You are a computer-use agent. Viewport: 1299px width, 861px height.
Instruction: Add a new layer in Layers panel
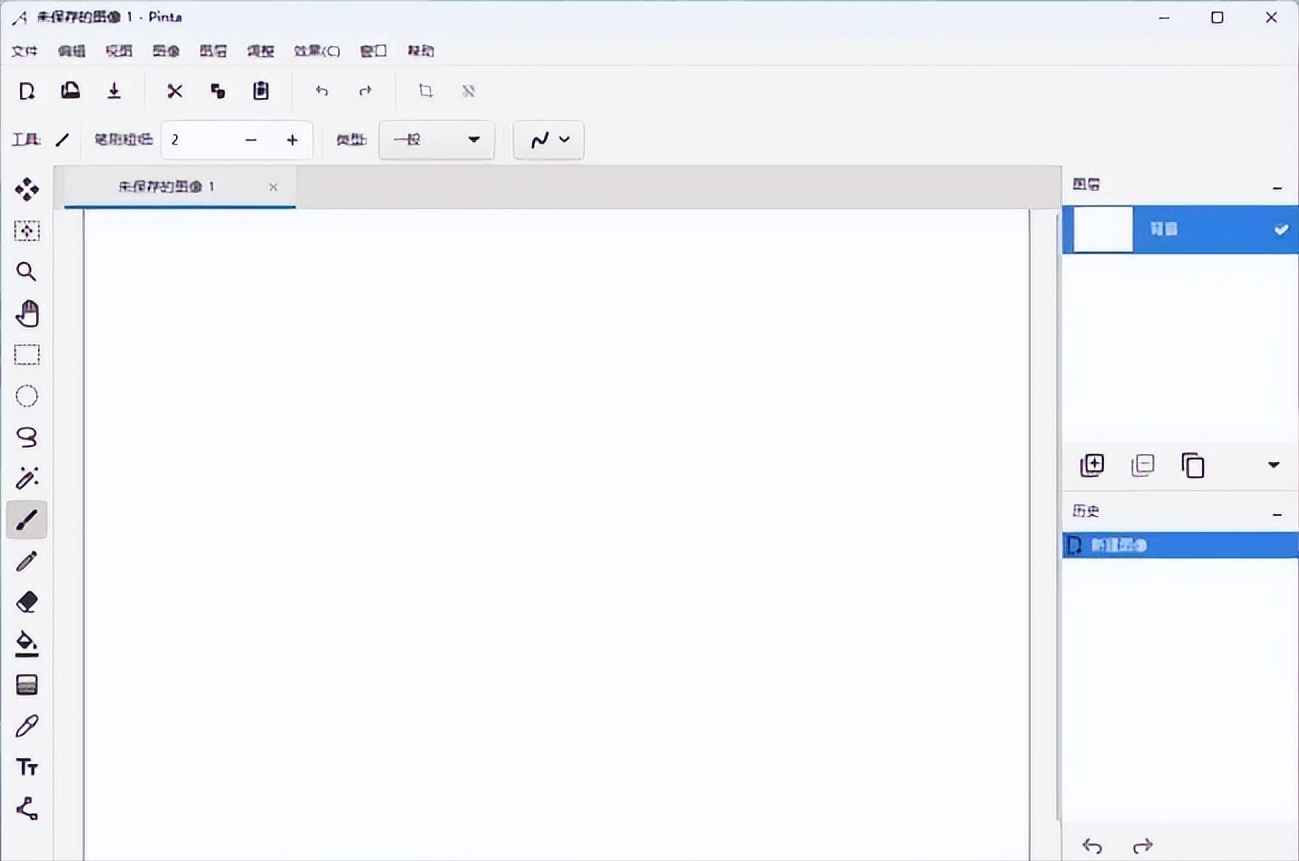[x=1092, y=465]
